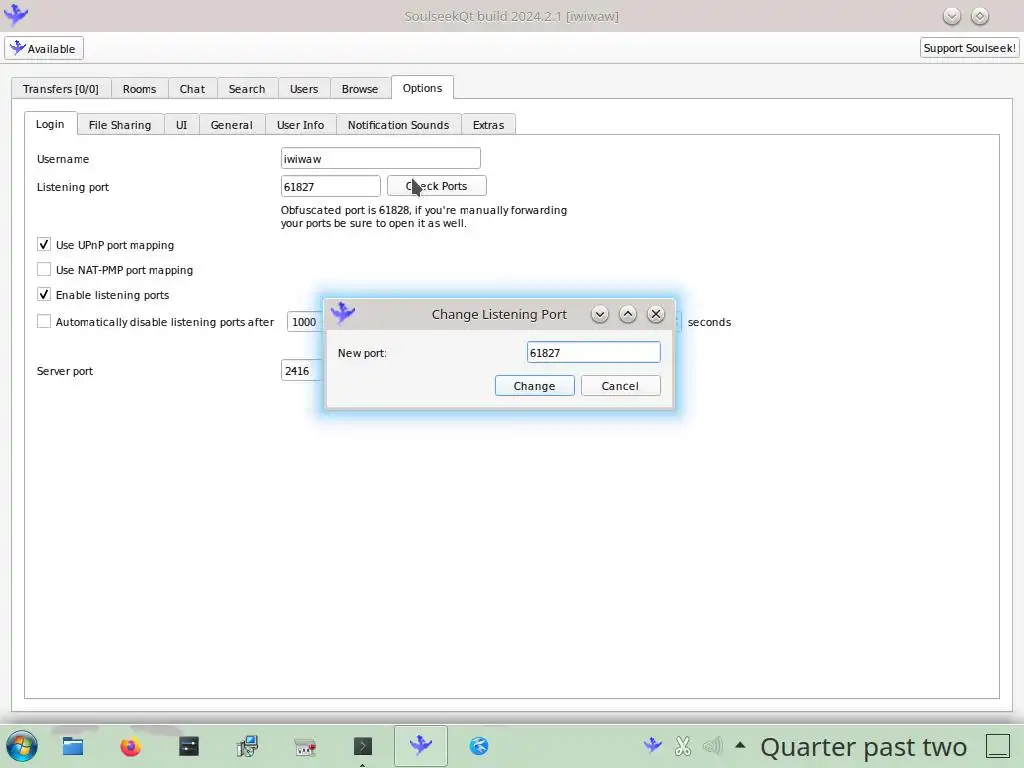Click the Check Ports button
Viewport: 1024px width, 768px height.
point(437,186)
